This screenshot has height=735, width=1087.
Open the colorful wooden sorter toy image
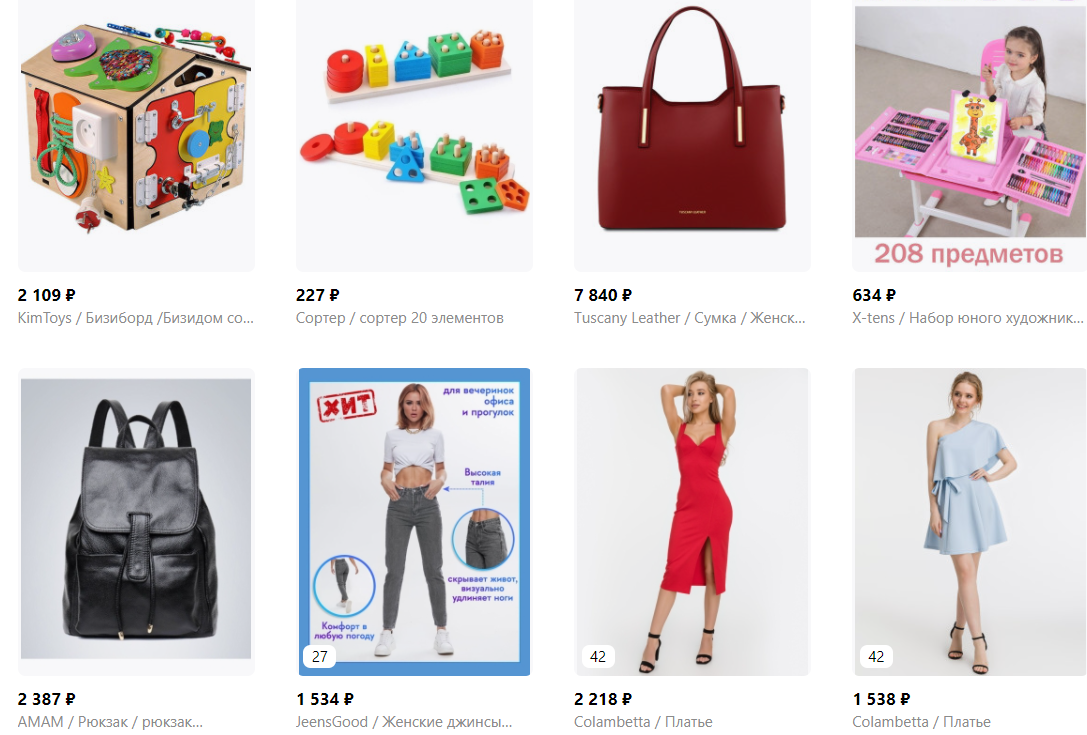(415, 135)
